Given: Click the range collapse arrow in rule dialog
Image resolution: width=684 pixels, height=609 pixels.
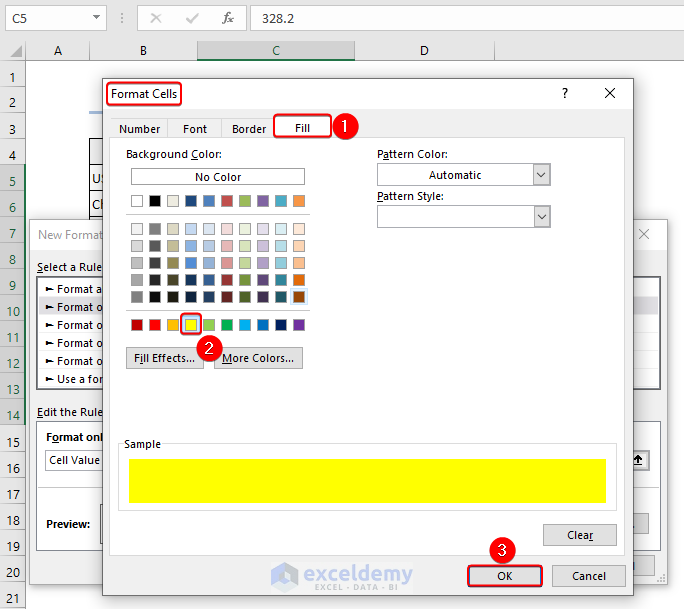Looking at the screenshot, I should [x=639, y=460].
